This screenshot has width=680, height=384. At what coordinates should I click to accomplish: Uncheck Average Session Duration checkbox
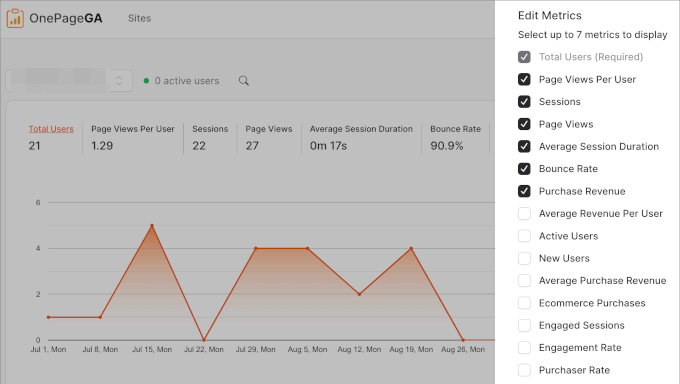524,146
